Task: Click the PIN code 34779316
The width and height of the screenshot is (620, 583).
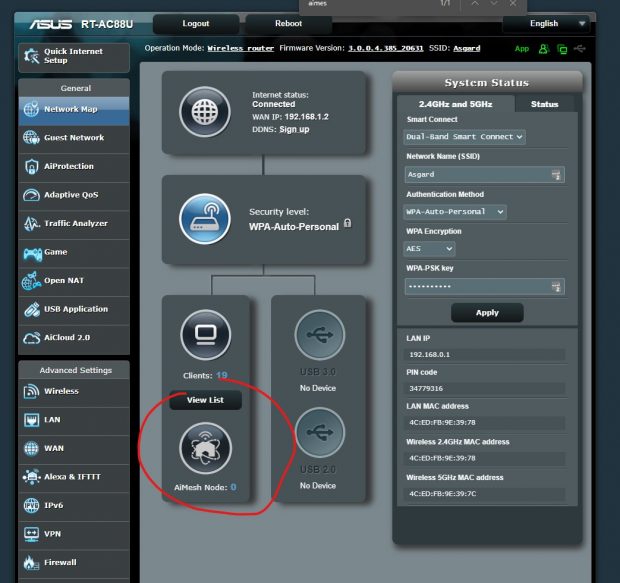Action: coord(426,388)
